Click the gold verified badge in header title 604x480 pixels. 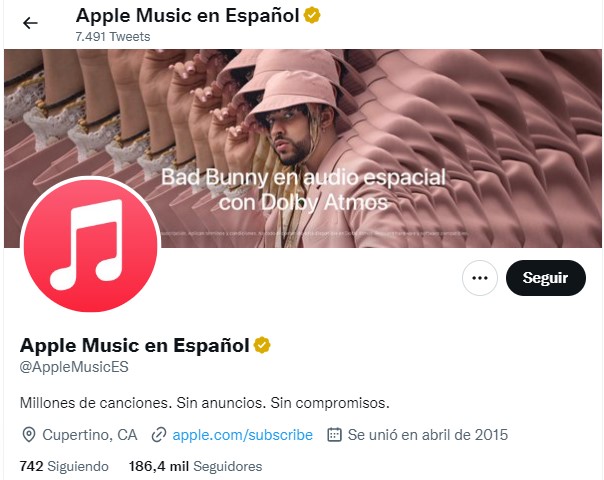312,16
